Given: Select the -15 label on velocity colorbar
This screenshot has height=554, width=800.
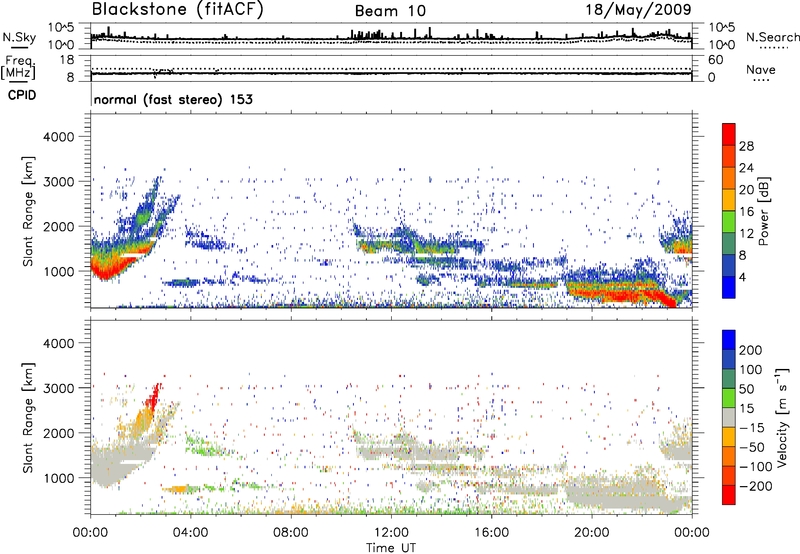Looking at the screenshot, I should coord(752,428).
